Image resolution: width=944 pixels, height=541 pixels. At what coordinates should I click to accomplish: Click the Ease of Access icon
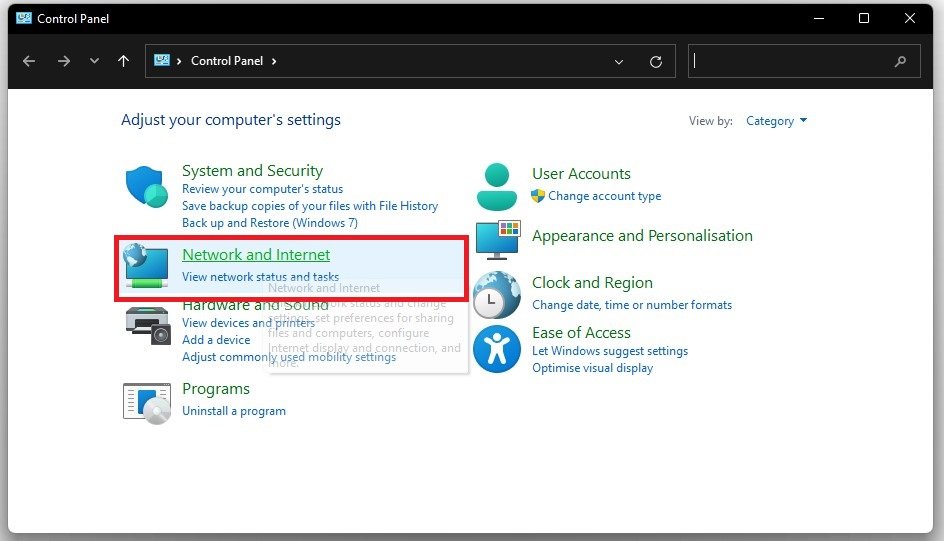497,349
